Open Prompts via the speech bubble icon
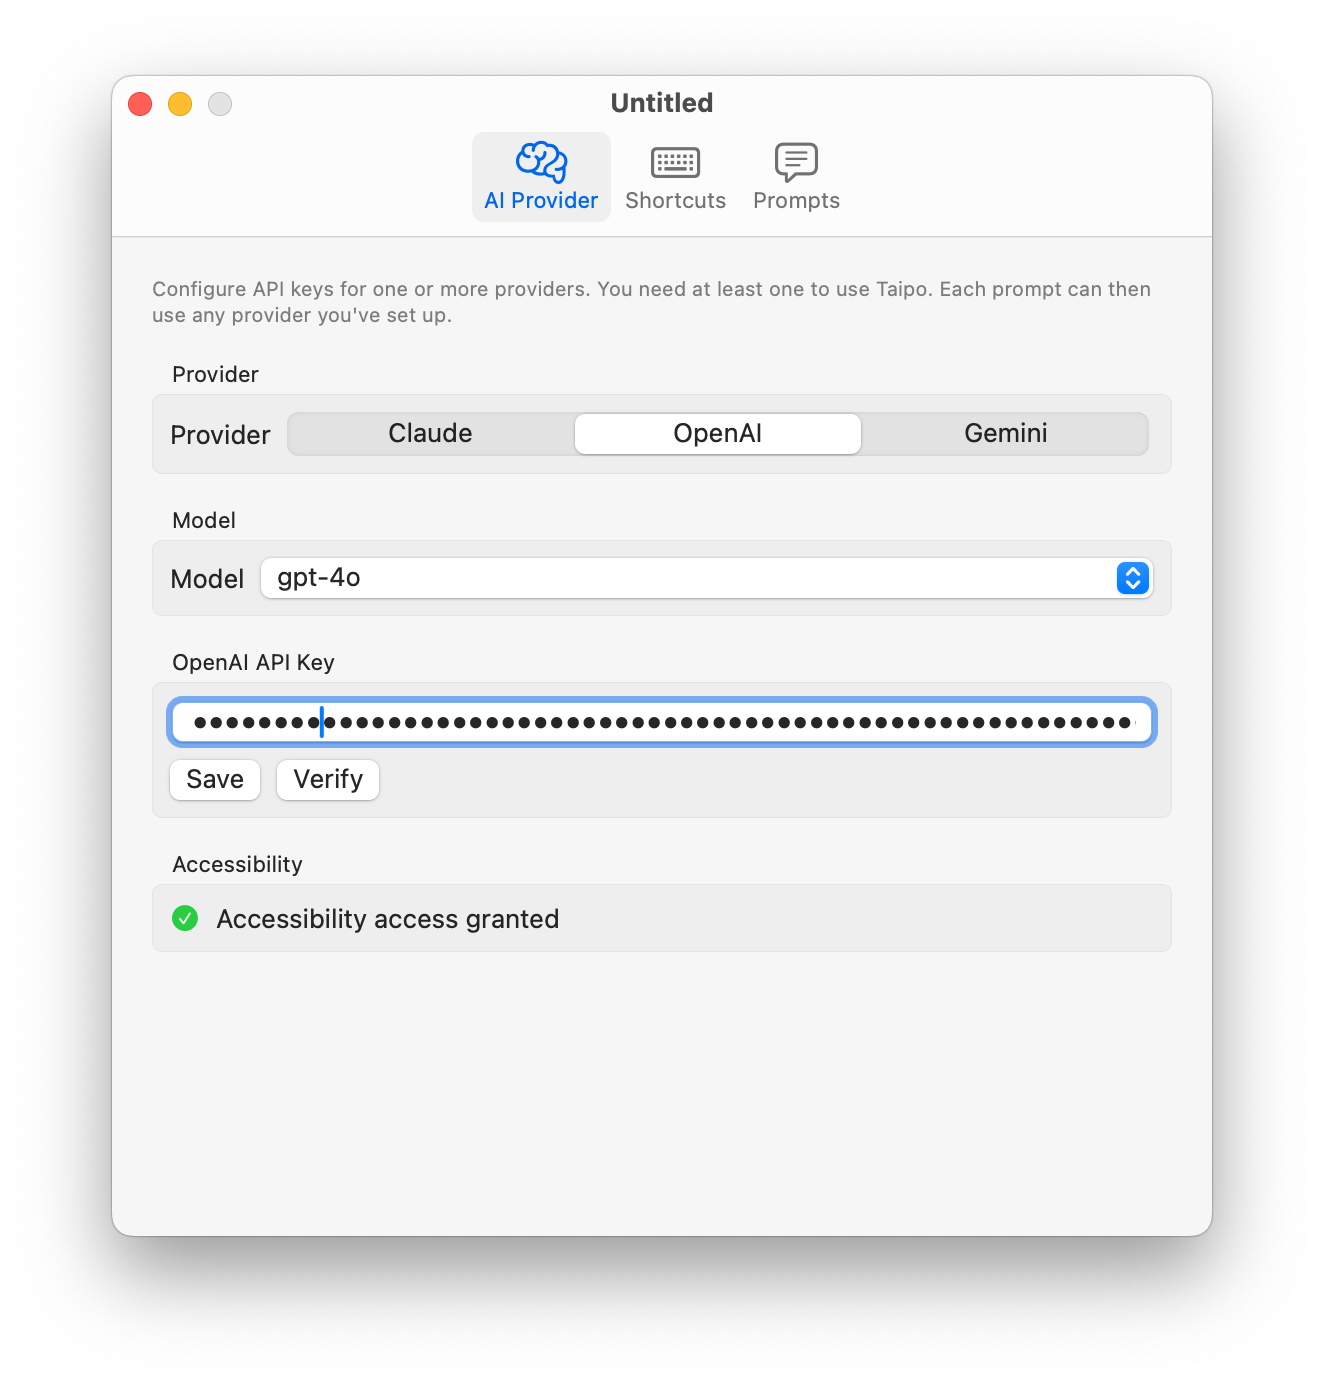Screen dimensions: 1324x1384 (x=795, y=162)
